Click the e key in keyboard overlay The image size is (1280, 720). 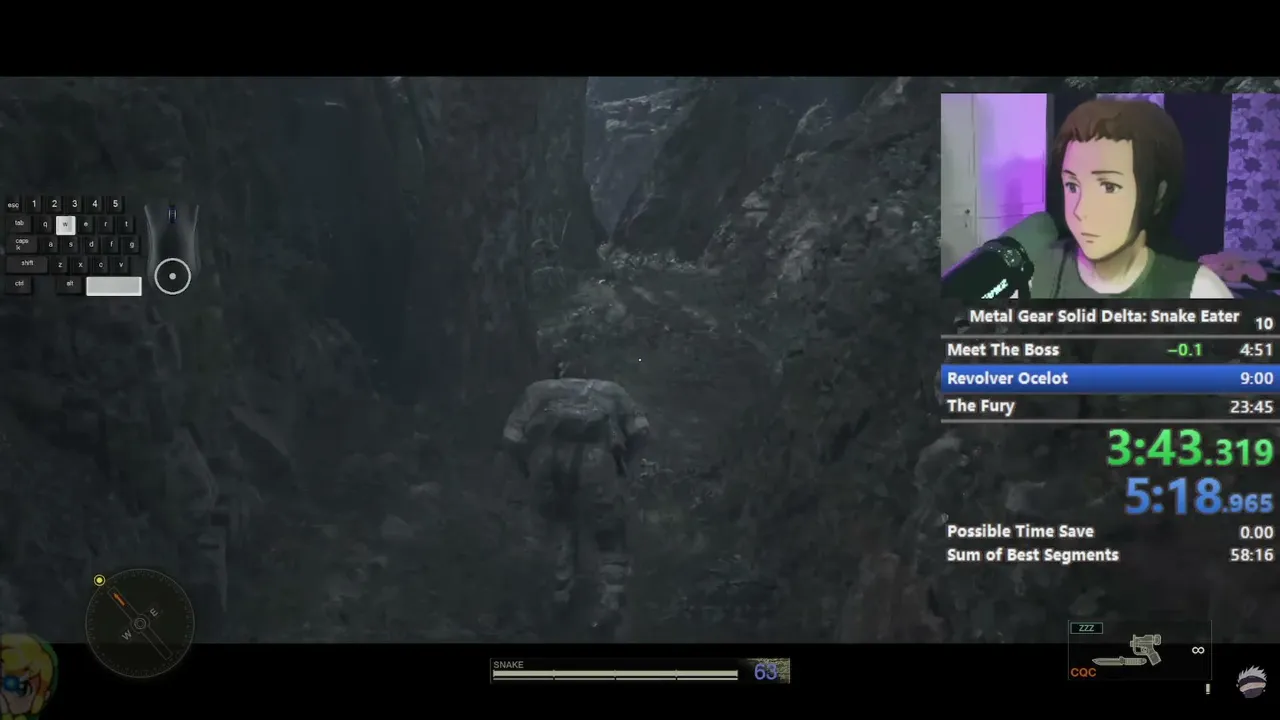click(86, 224)
